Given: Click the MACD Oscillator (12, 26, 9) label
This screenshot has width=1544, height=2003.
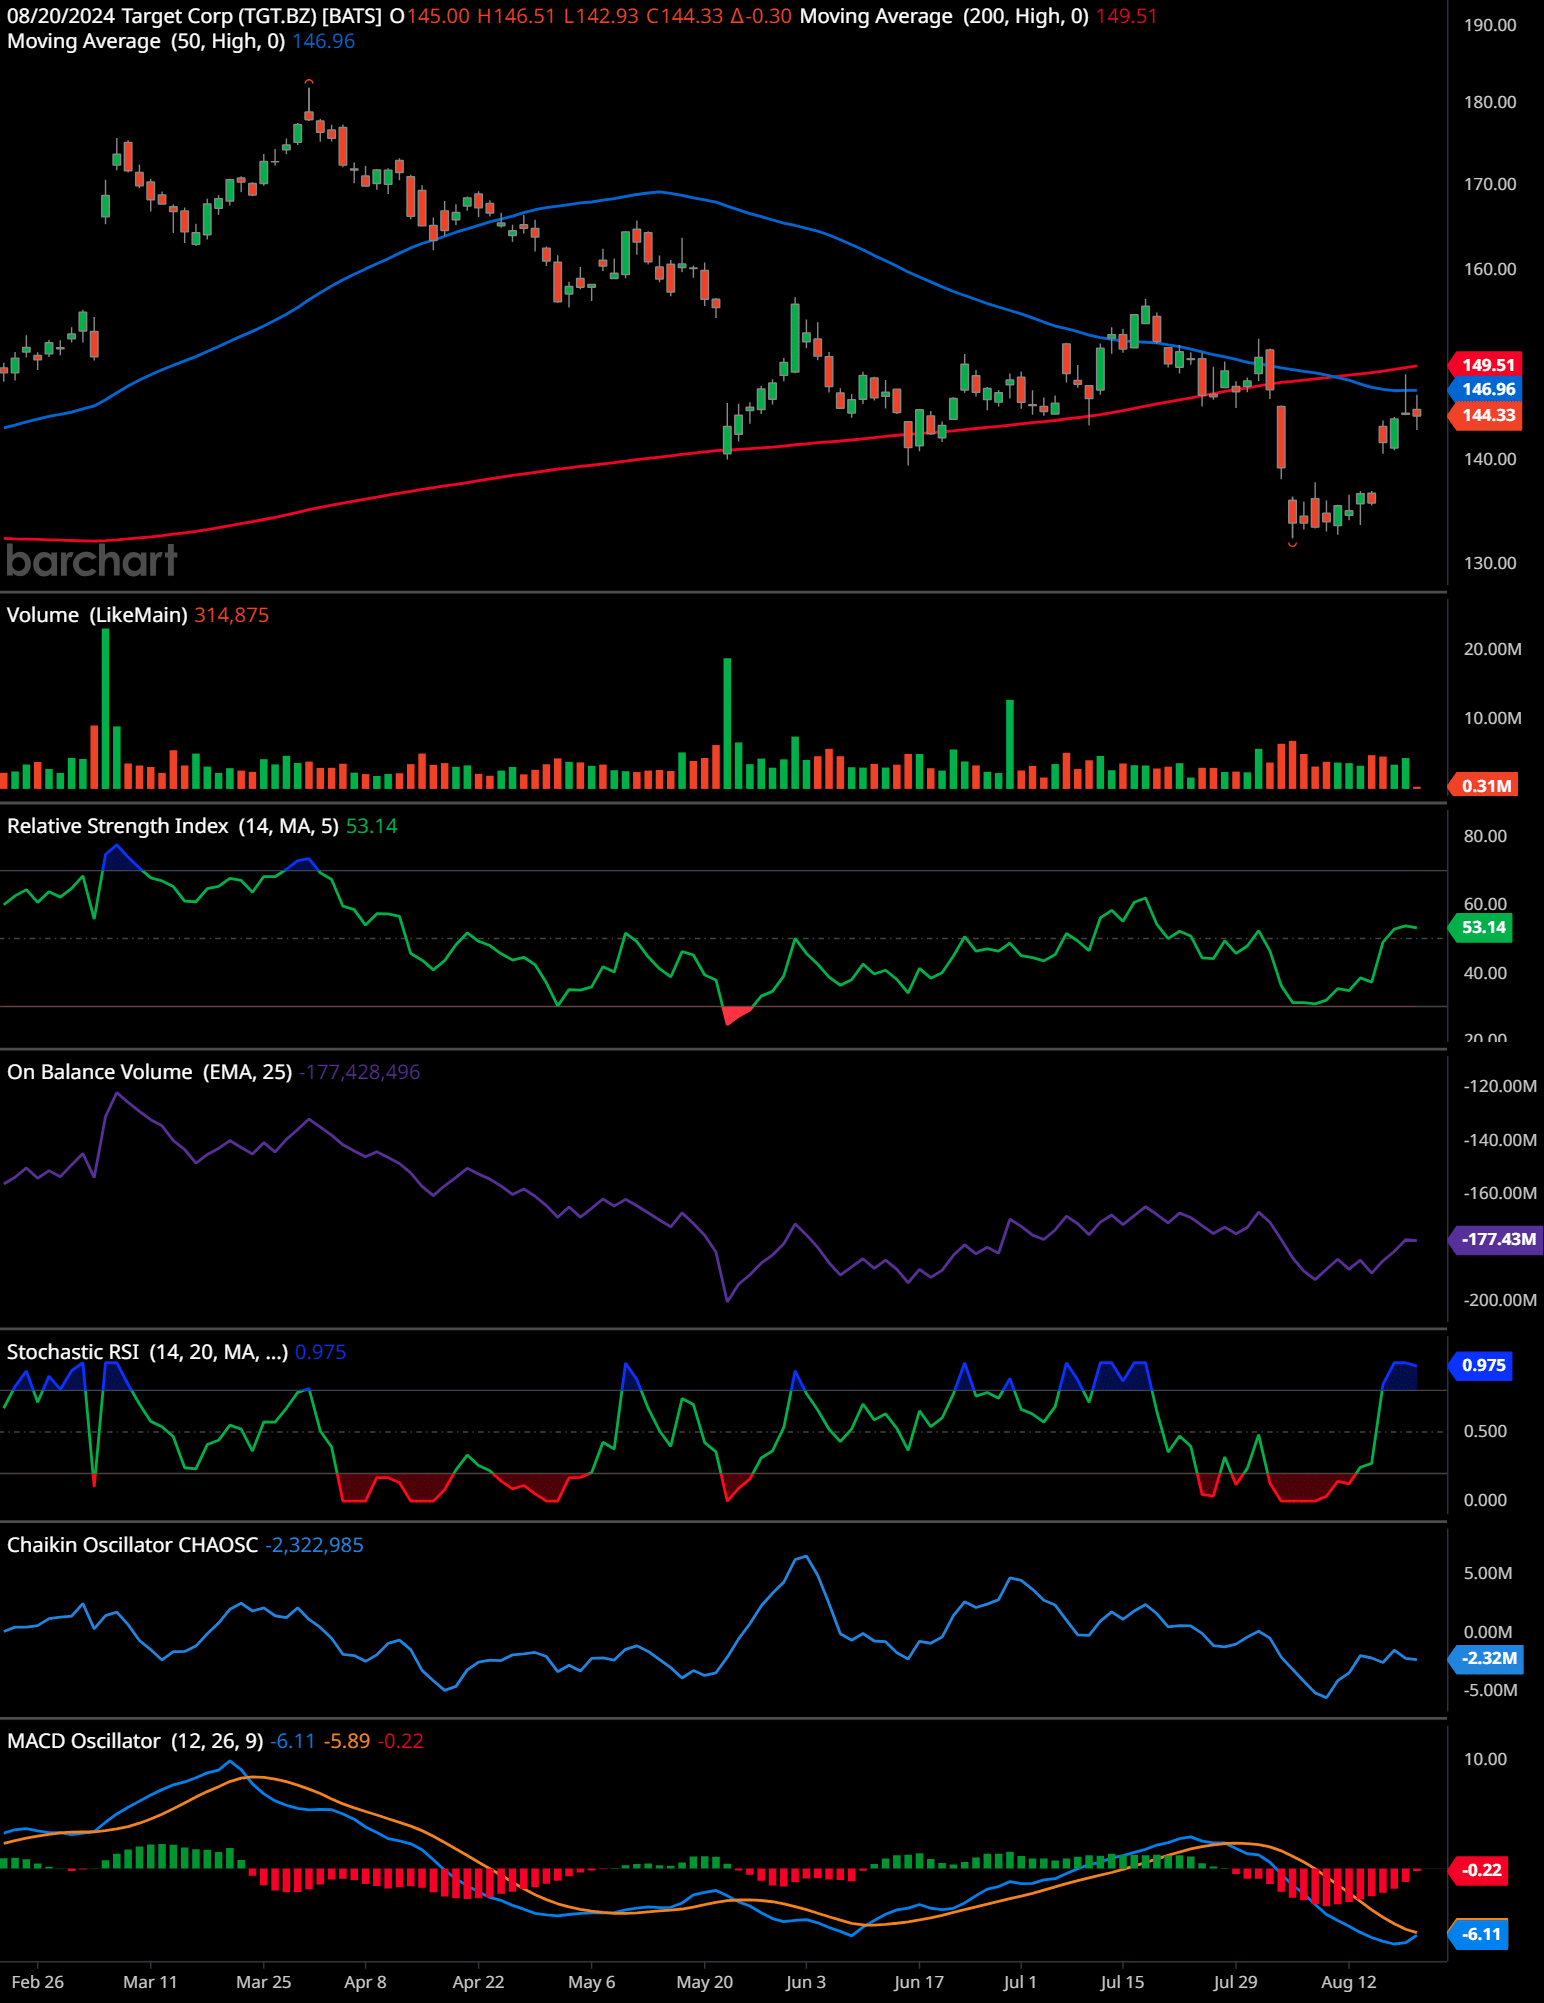Looking at the screenshot, I should (135, 1741).
